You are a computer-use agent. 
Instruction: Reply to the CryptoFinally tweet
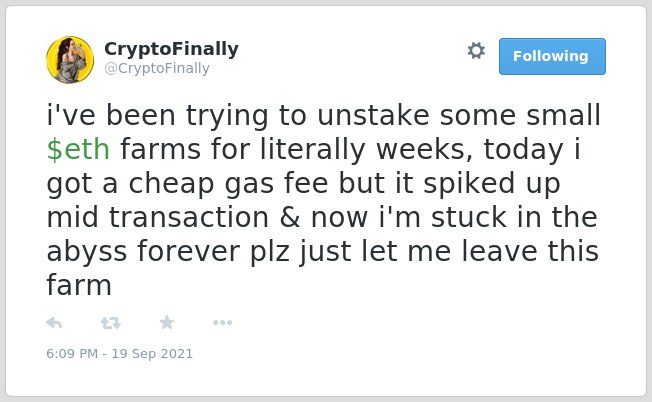pyautogui.click(x=54, y=323)
